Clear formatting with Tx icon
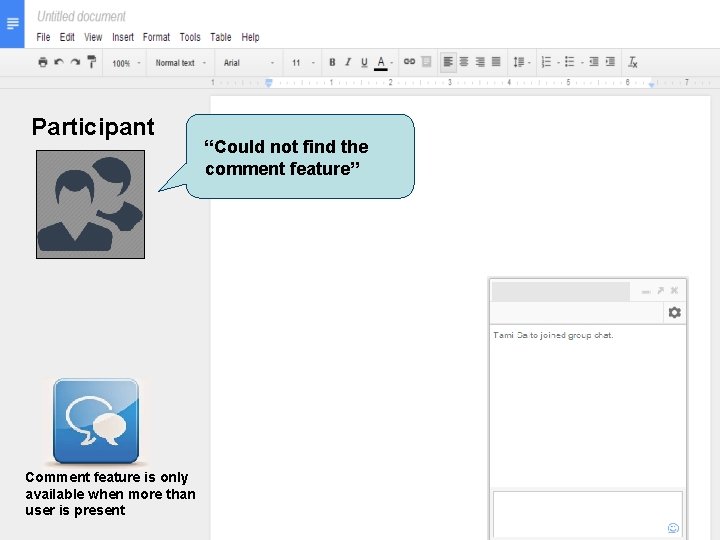 point(632,62)
